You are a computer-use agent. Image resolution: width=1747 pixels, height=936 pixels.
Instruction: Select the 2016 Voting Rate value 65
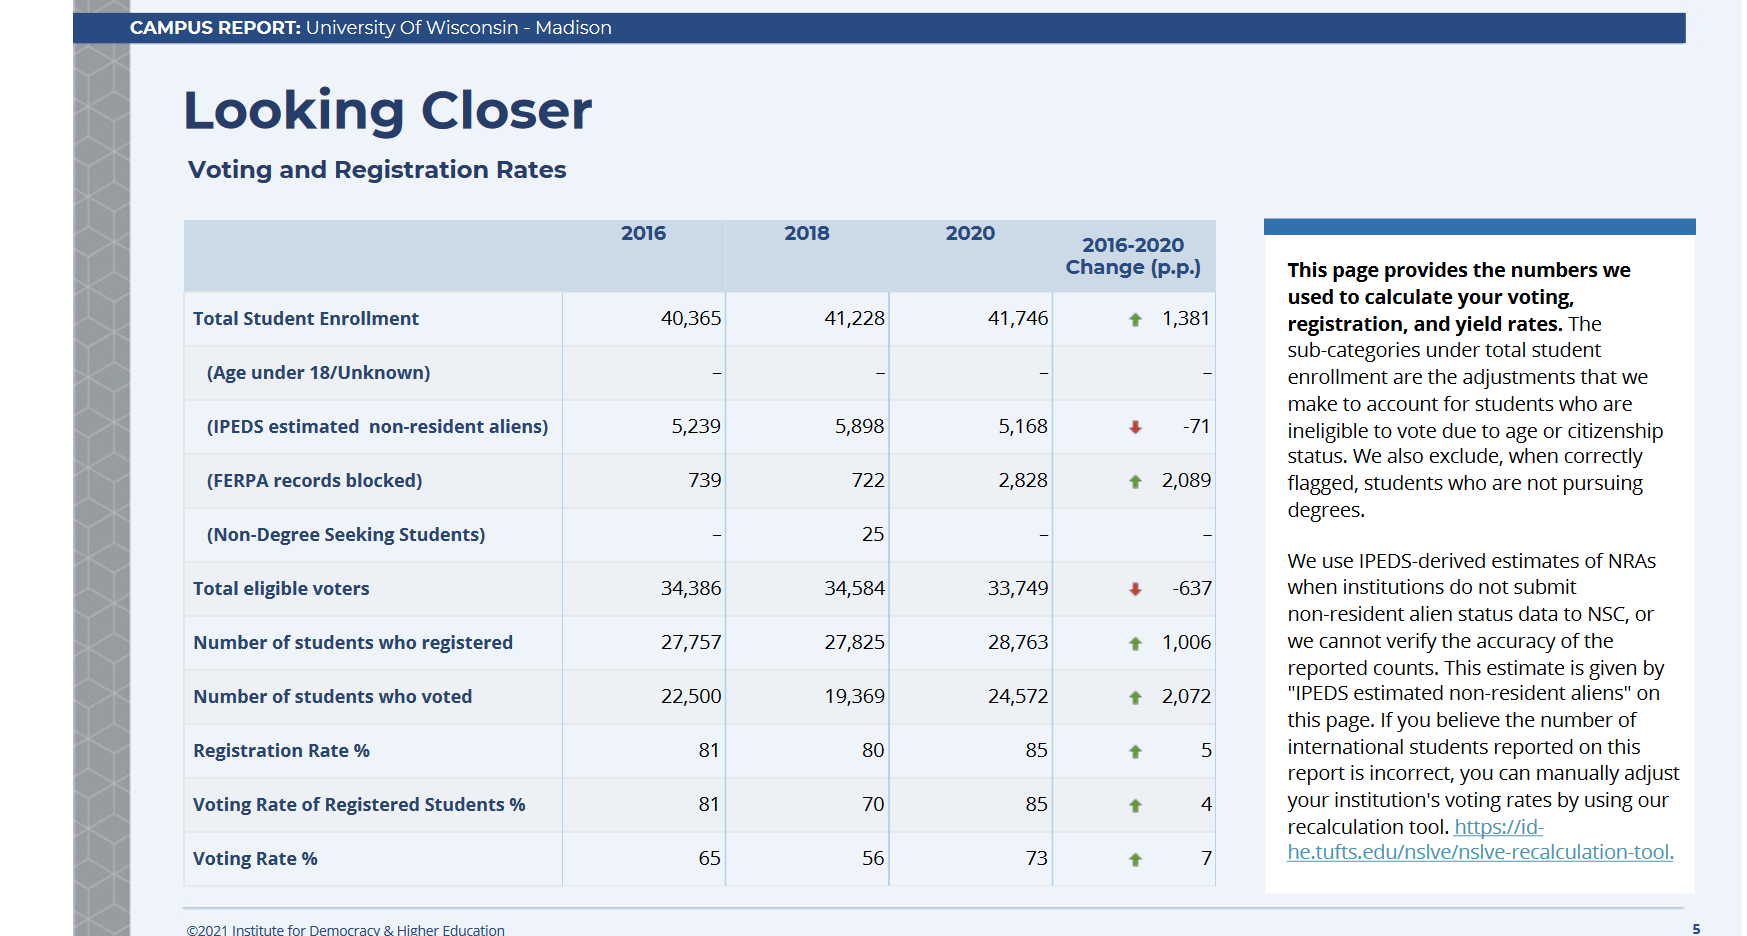(709, 858)
